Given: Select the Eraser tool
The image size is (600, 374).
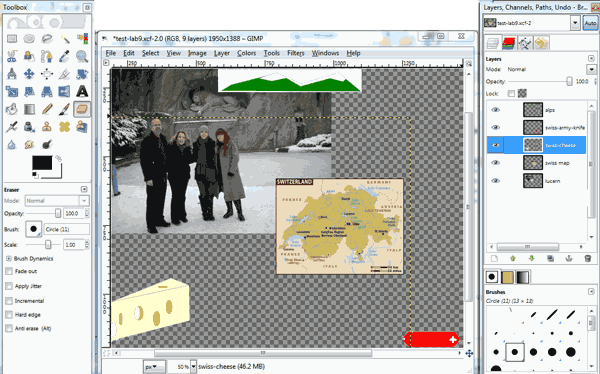Looking at the screenshot, I should pyautogui.click(x=82, y=109).
